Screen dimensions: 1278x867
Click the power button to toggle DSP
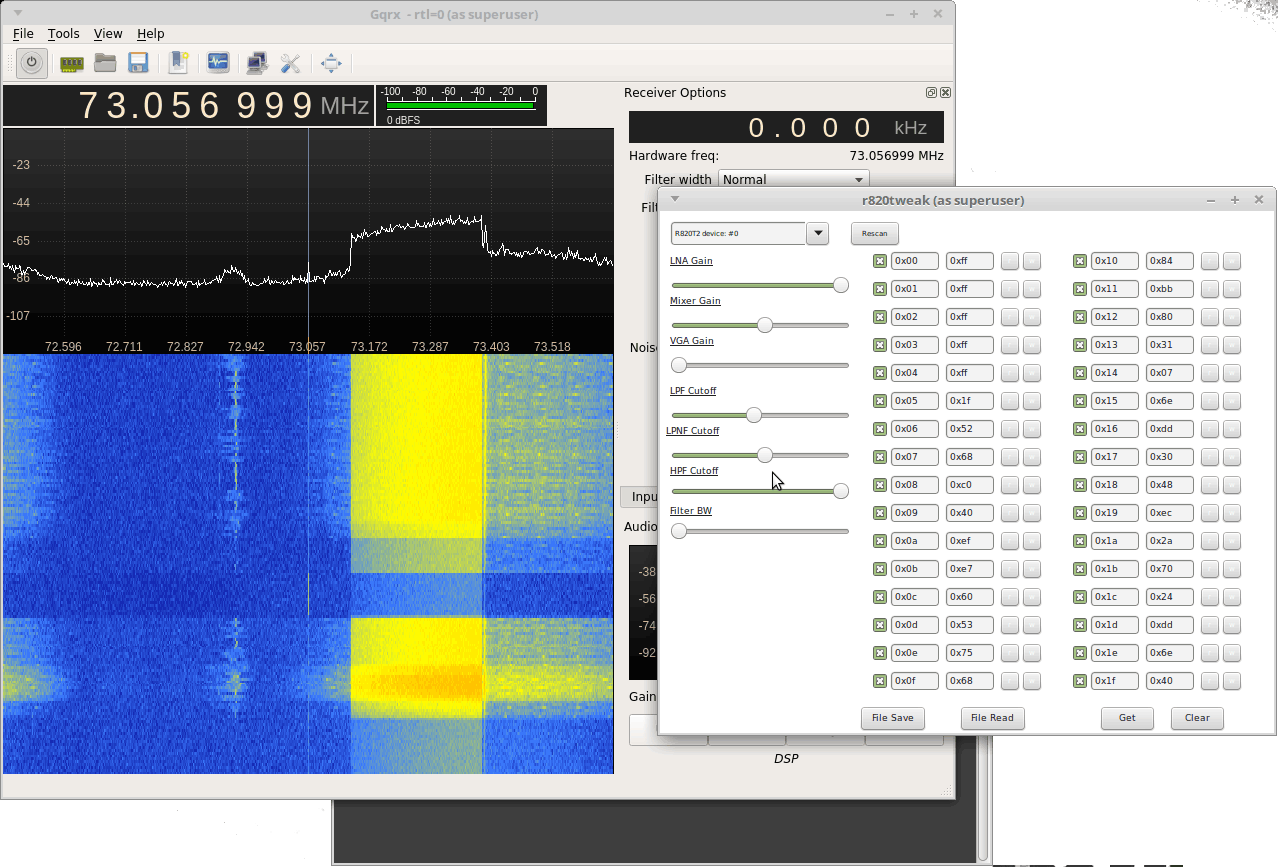[32, 63]
